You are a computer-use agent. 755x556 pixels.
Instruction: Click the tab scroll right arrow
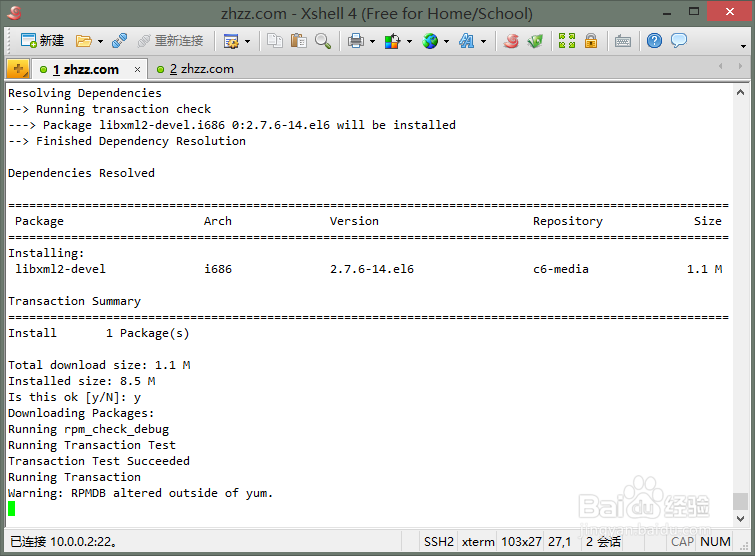[740, 66]
